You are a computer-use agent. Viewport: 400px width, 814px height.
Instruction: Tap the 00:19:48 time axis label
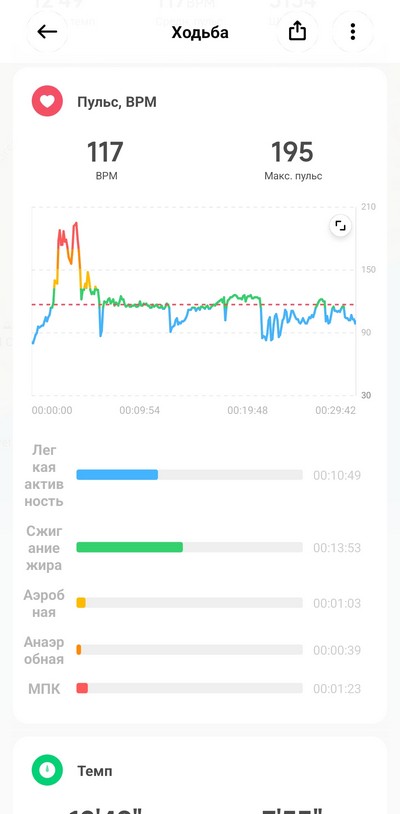[x=247, y=411]
